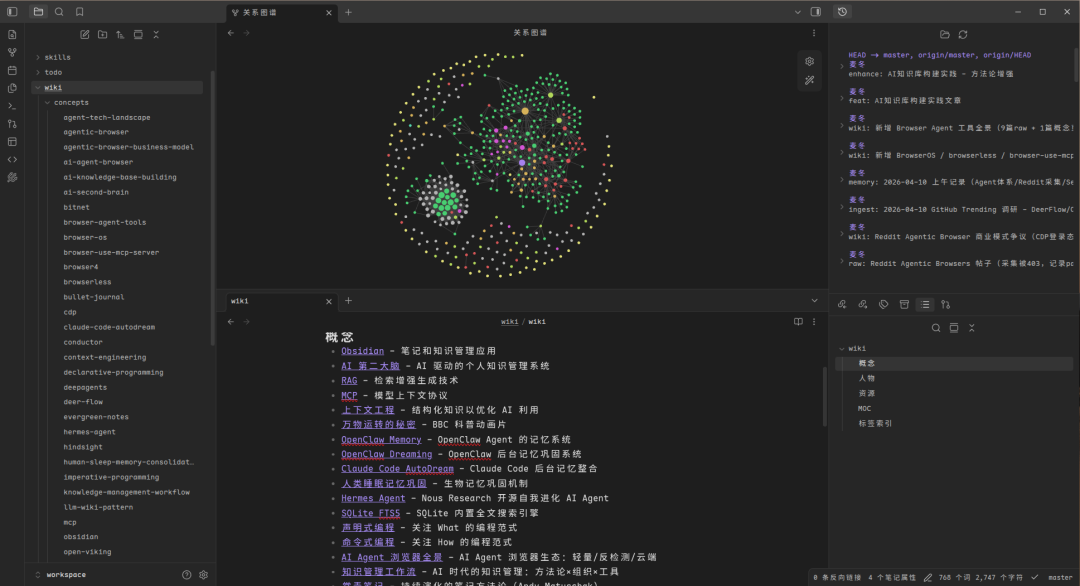Toggle auto-reveal current file in explorer
Screen dimensions: 1080x586
138,34
